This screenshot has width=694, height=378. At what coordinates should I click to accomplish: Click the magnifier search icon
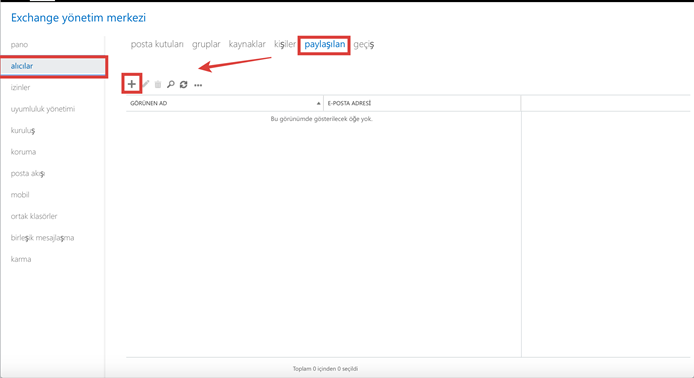click(x=170, y=84)
